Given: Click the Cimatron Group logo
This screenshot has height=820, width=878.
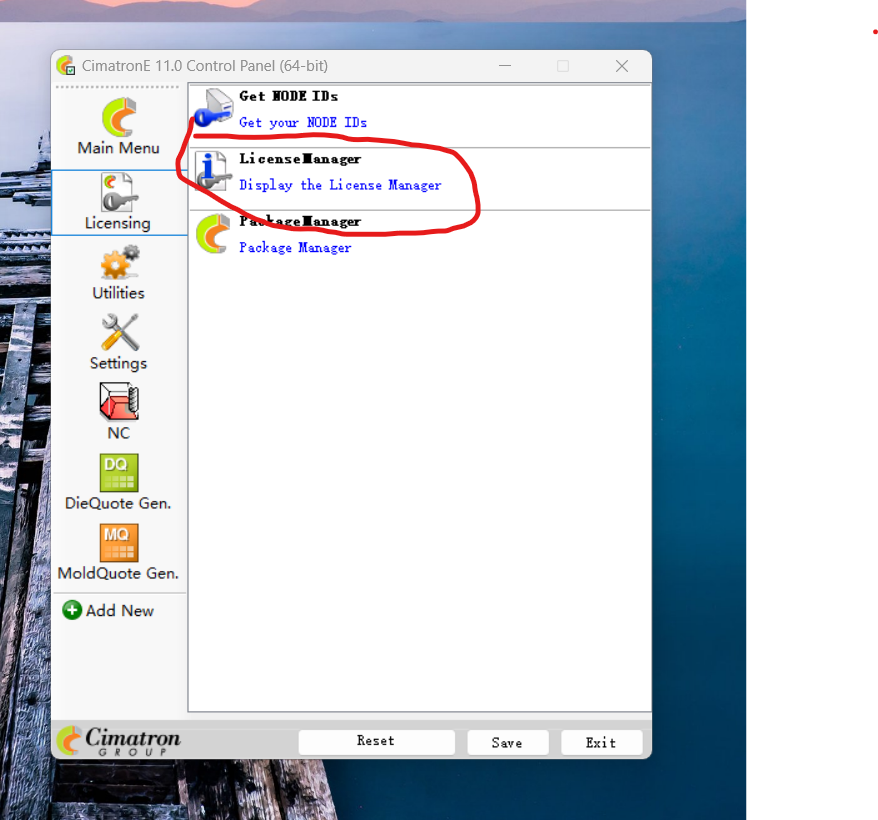Looking at the screenshot, I should [x=119, y=740].
